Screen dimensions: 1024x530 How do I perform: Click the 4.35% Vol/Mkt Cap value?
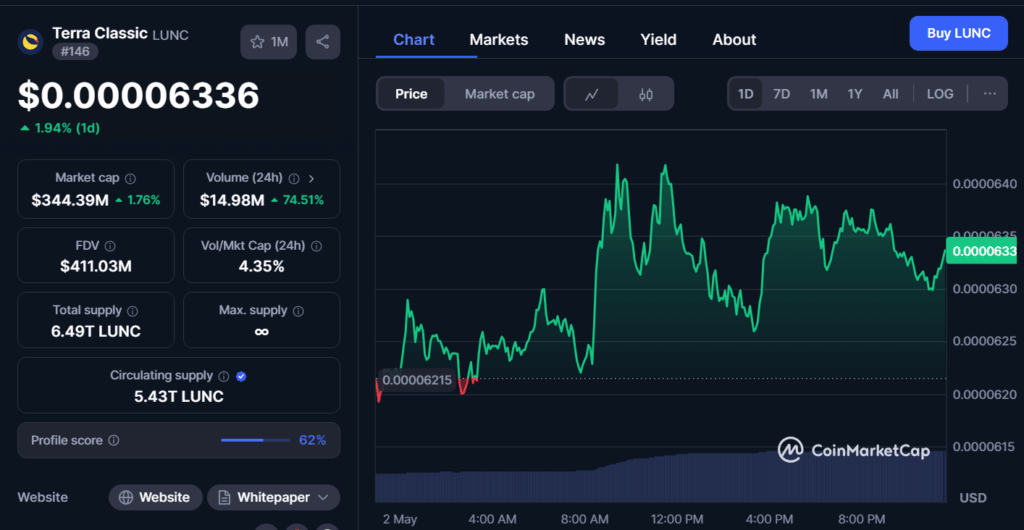coord(261,266)
